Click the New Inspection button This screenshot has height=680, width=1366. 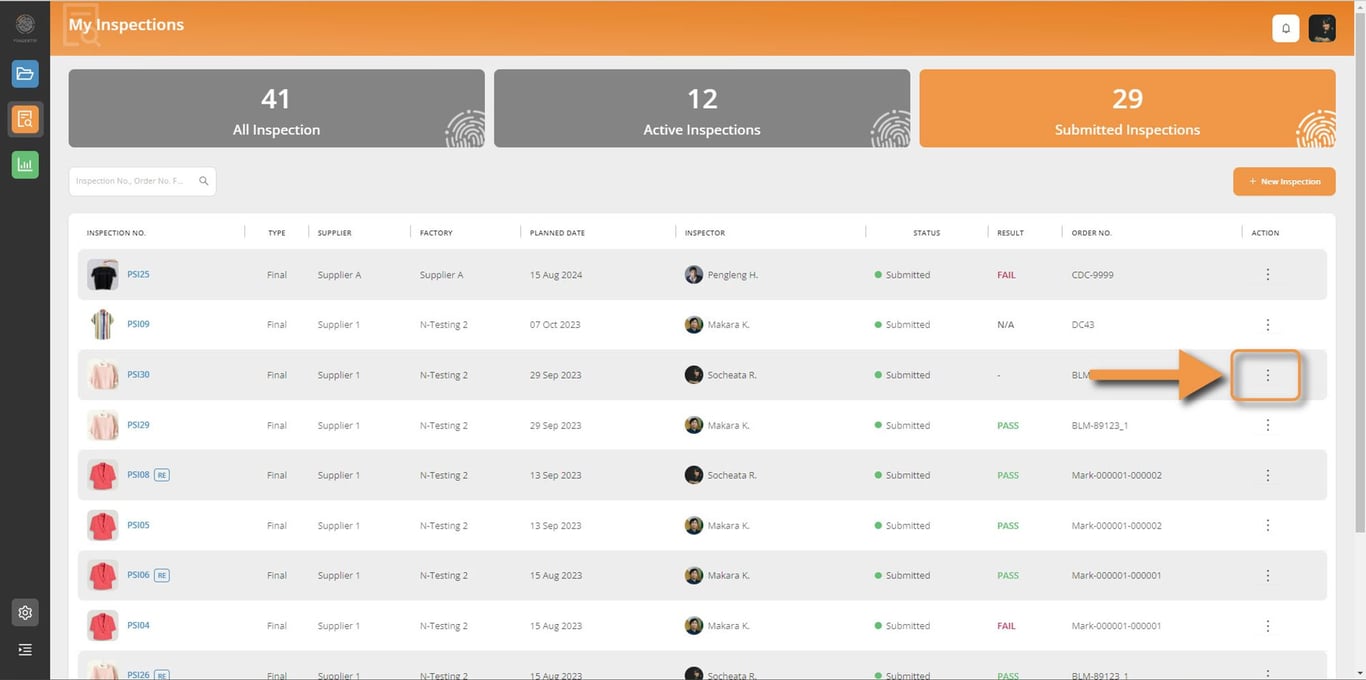pos(1284,181)
